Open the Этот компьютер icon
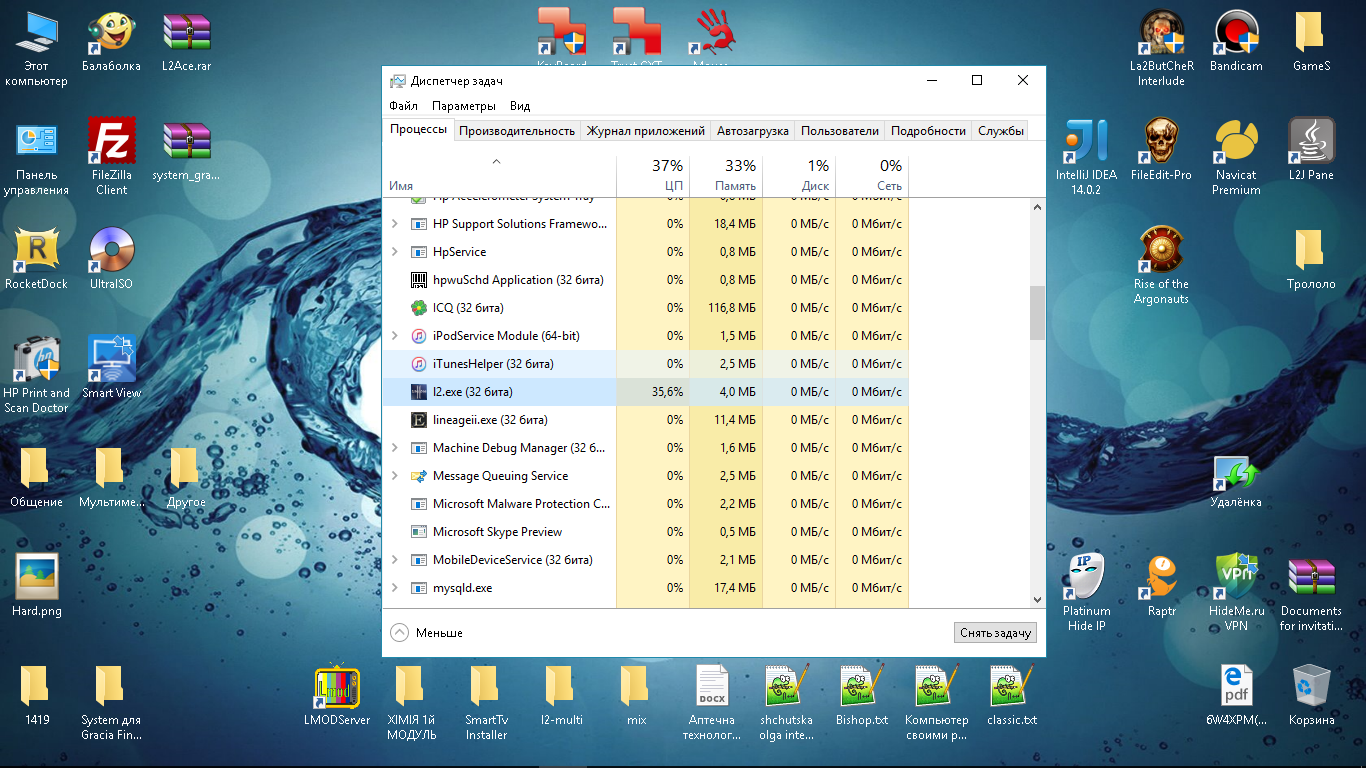 pyautogui.click(x=36, y=48)
